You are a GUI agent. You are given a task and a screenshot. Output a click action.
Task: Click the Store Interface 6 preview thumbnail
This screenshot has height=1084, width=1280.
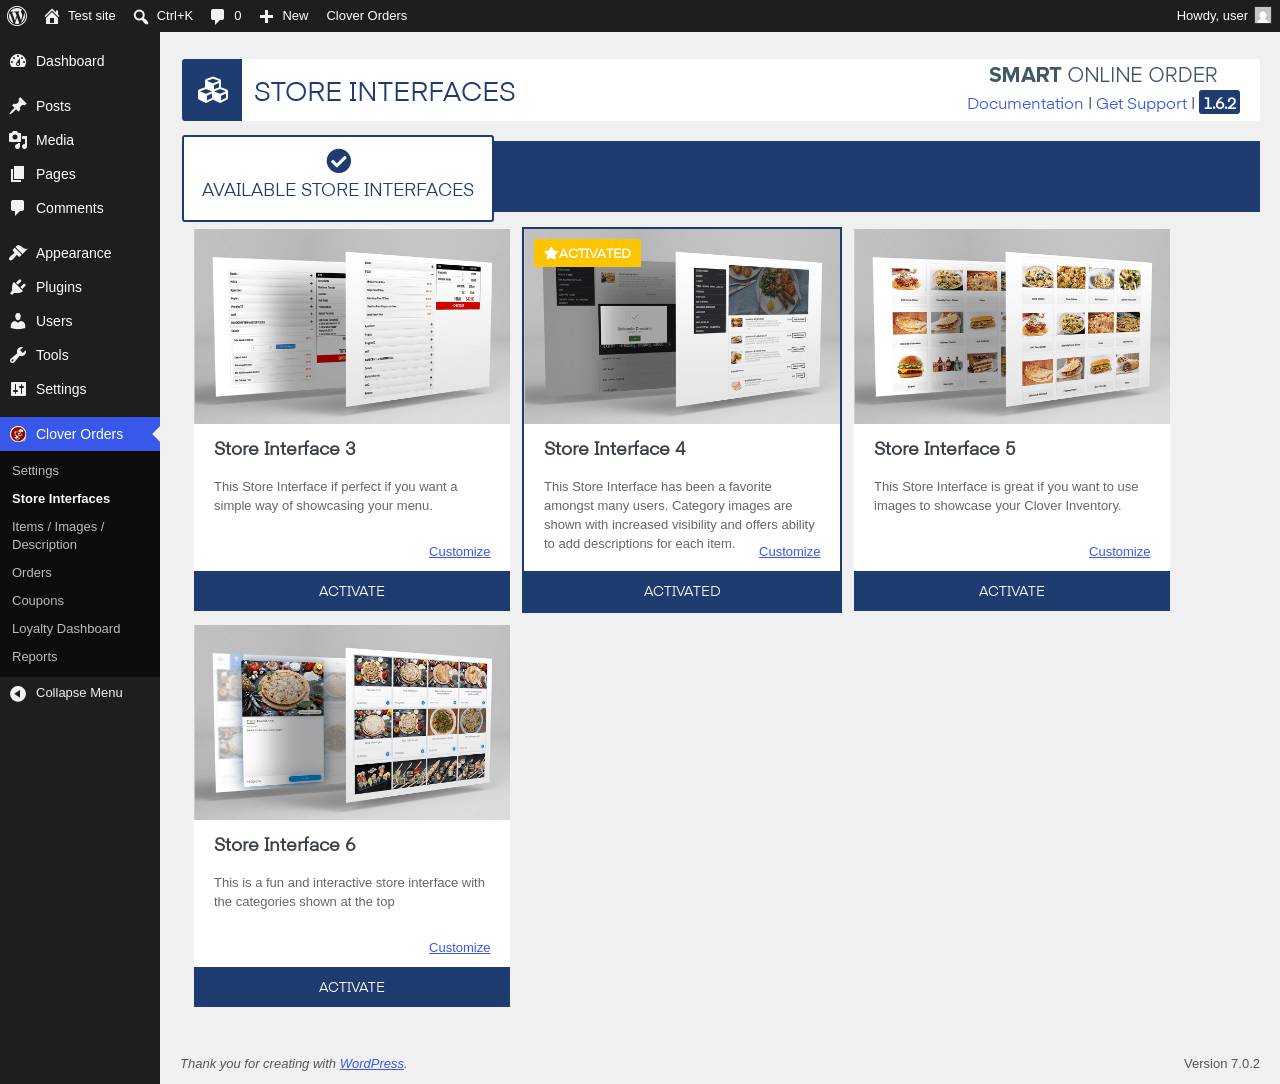[352, 722]
